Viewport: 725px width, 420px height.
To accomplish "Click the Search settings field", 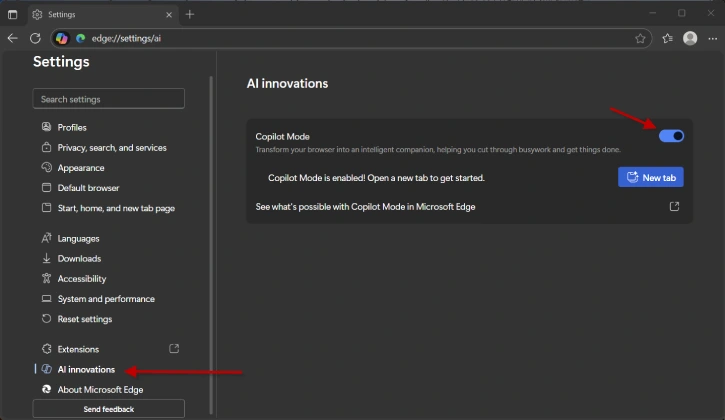I will 109,99.
